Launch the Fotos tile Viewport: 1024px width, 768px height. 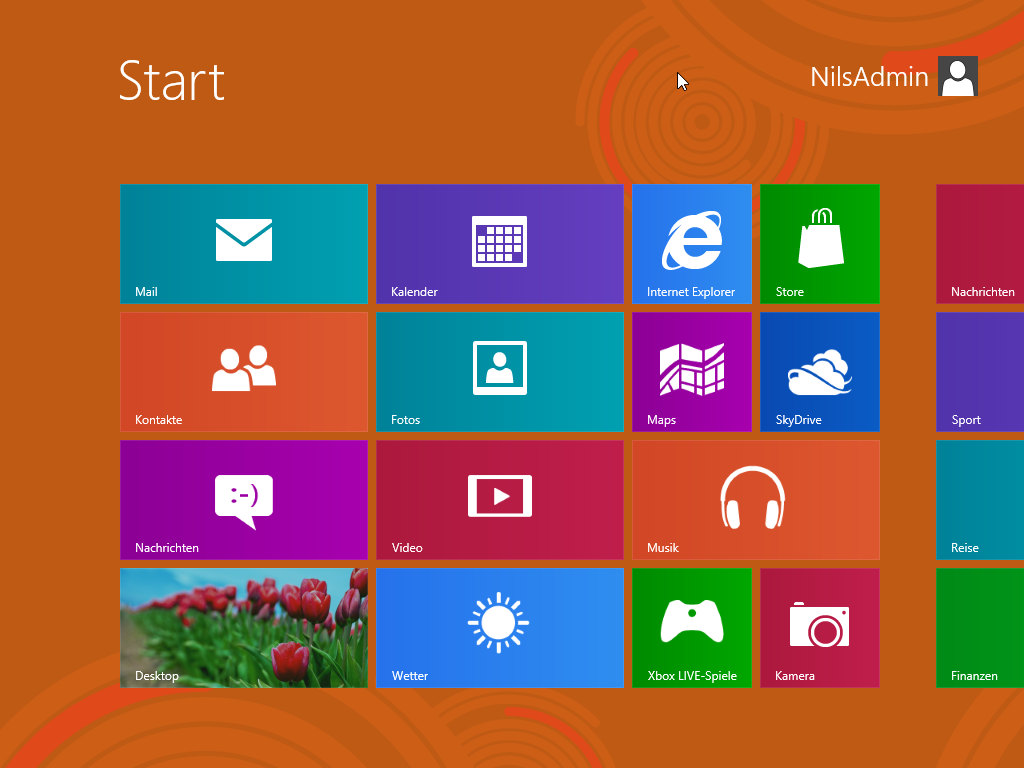pyautogui.click(x=500, y=372)
